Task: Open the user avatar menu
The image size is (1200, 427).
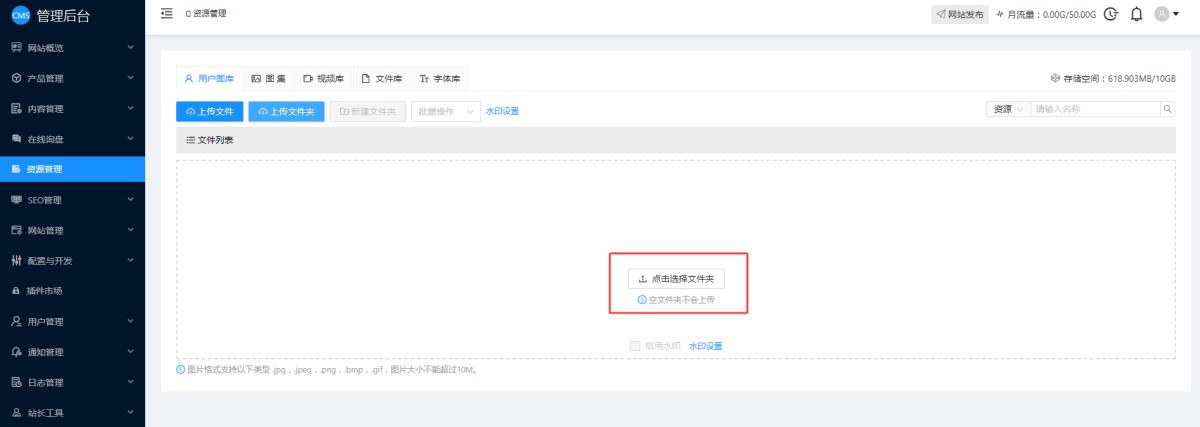Action: click(1167, 14)
